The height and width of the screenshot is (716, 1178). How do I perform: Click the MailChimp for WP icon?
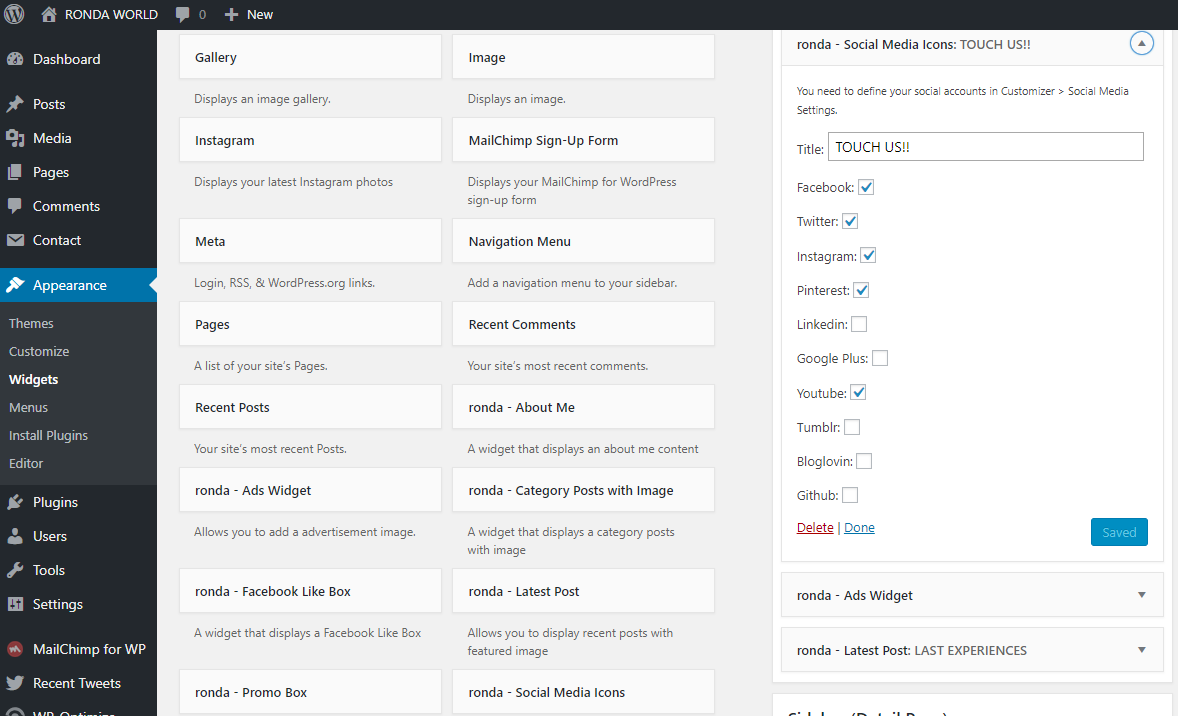coord(15,649)
